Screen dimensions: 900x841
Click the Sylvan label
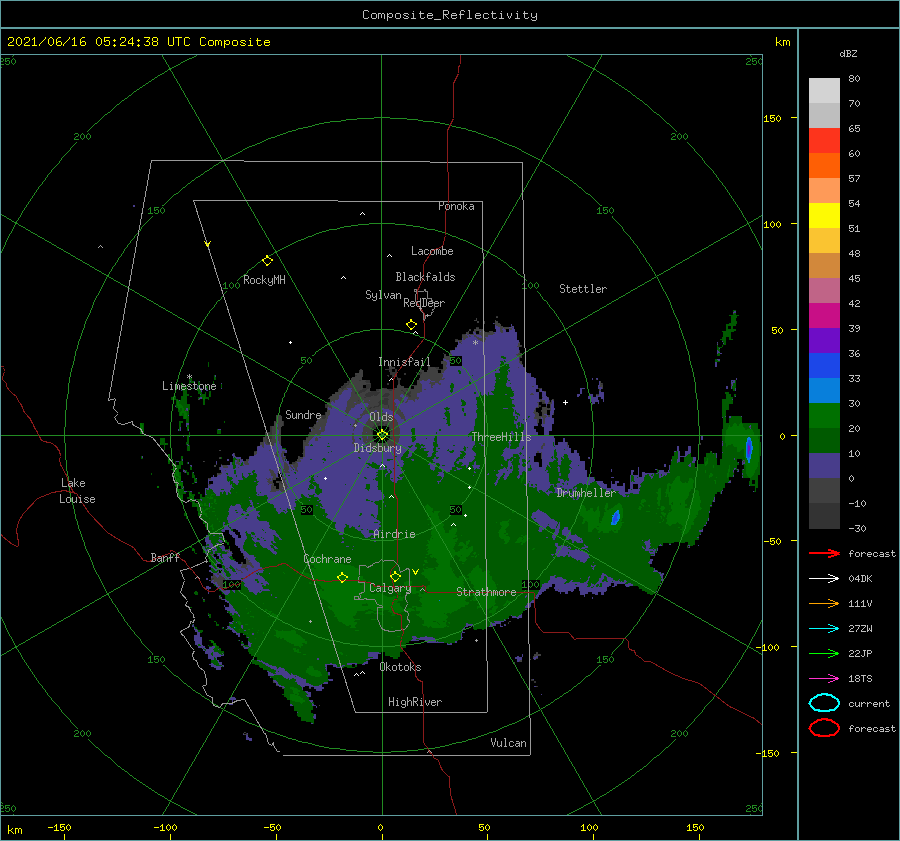(383, 295)
